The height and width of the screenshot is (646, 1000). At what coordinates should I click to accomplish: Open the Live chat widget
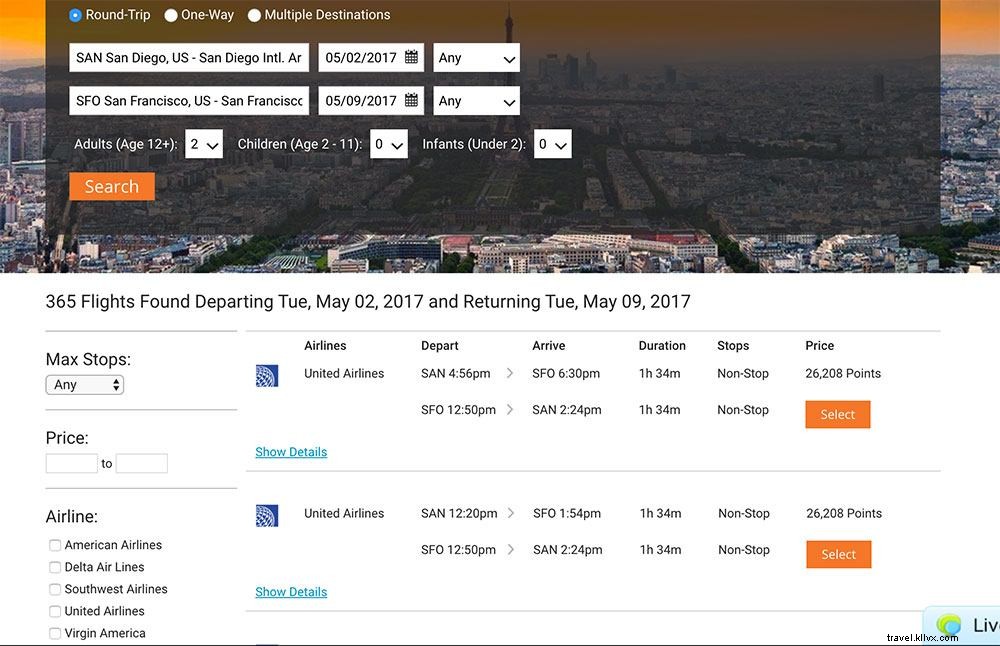966,625
